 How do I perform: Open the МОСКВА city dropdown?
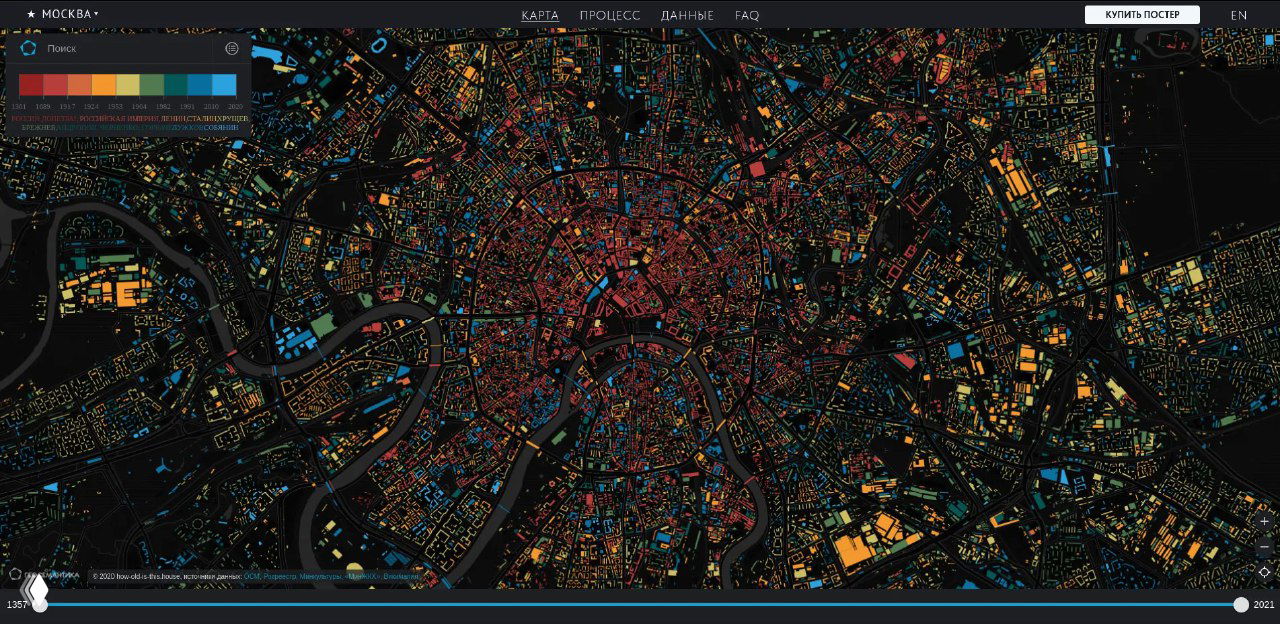coord(70,14)
